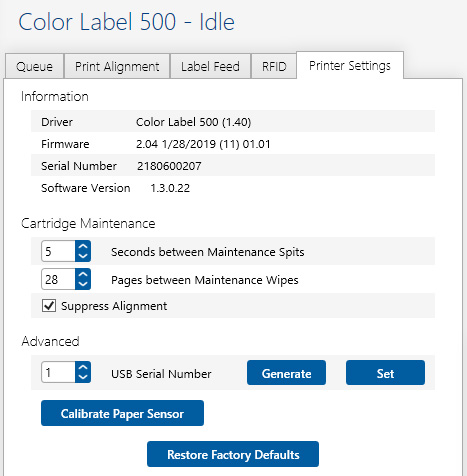
Task: Go to the Label Feed tab
Action: (x=210, y=66)
